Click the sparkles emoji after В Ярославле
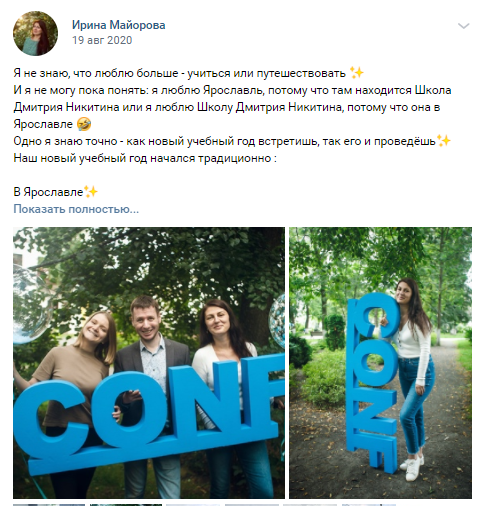 pos(91,192)
